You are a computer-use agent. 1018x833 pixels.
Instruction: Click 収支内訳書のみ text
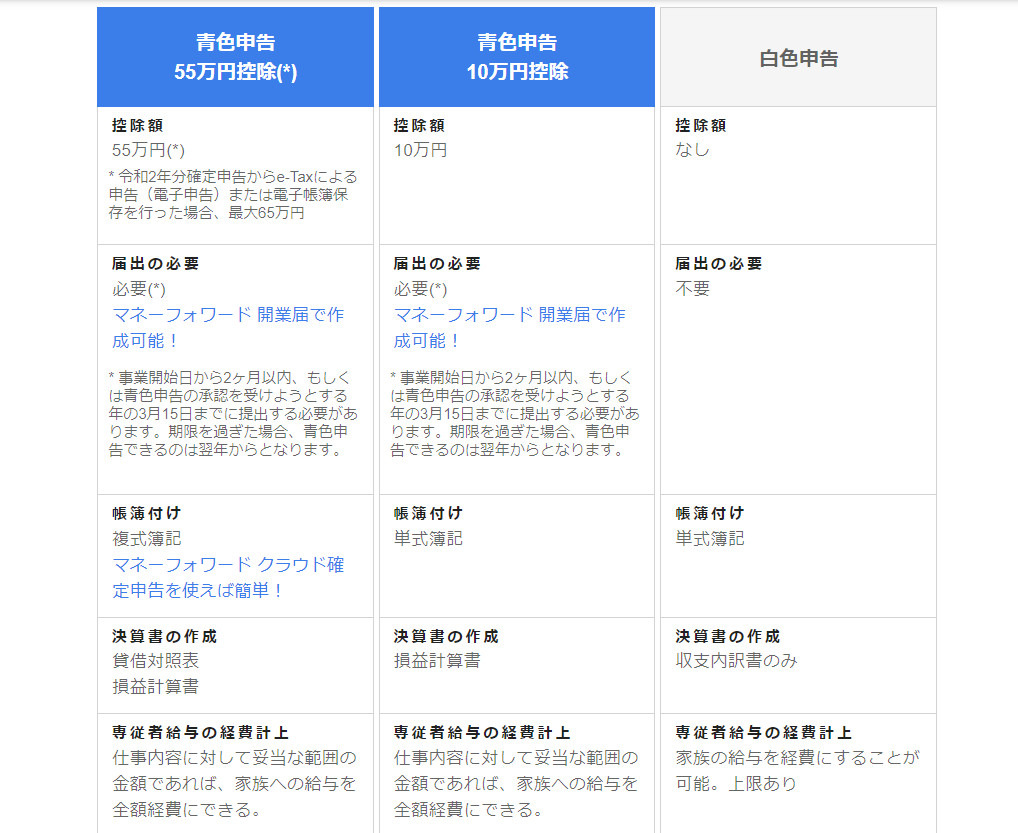(x=736, y=660)
